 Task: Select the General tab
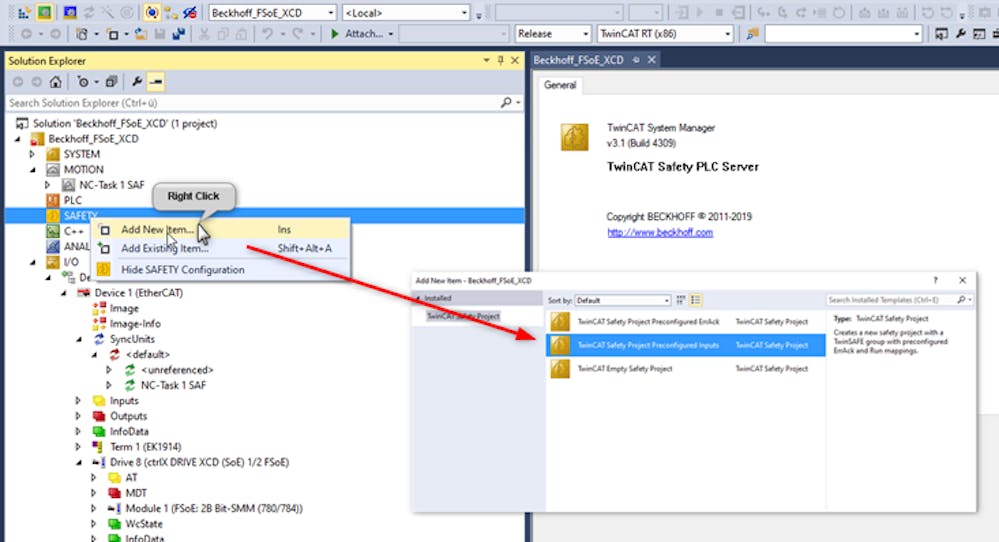pos(560,85)
